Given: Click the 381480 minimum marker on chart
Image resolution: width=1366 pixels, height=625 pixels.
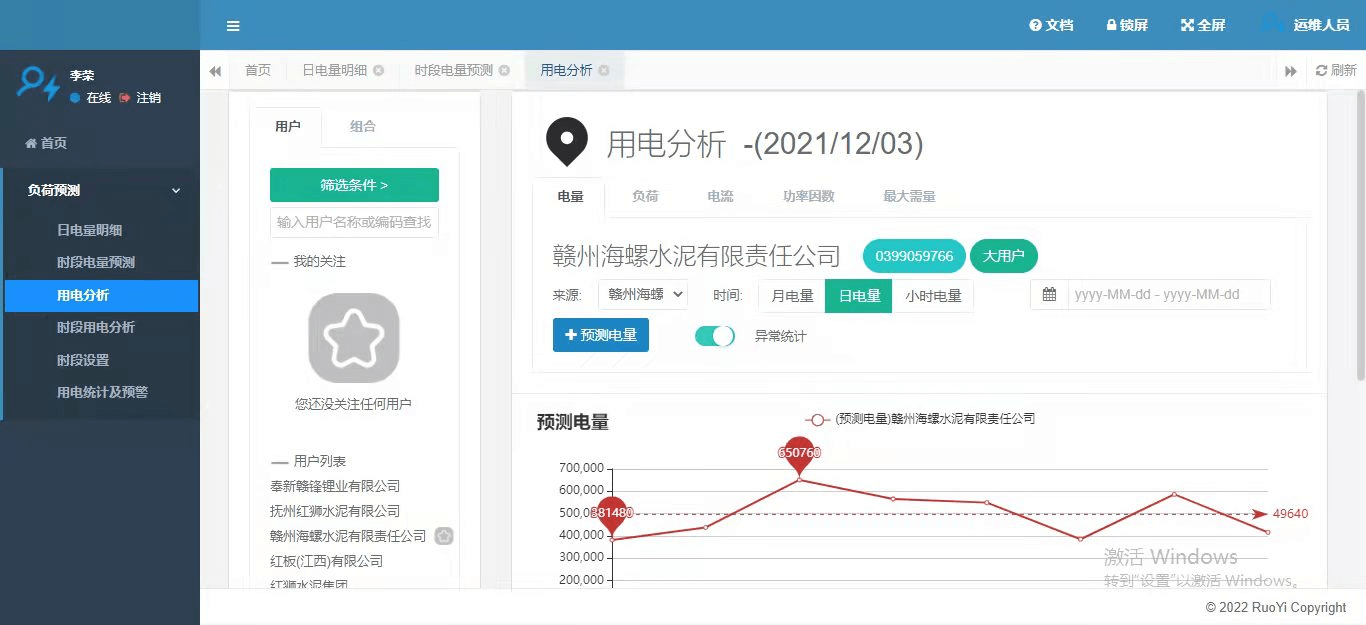Looking at the screenshot, I should (x=612, y=513).
